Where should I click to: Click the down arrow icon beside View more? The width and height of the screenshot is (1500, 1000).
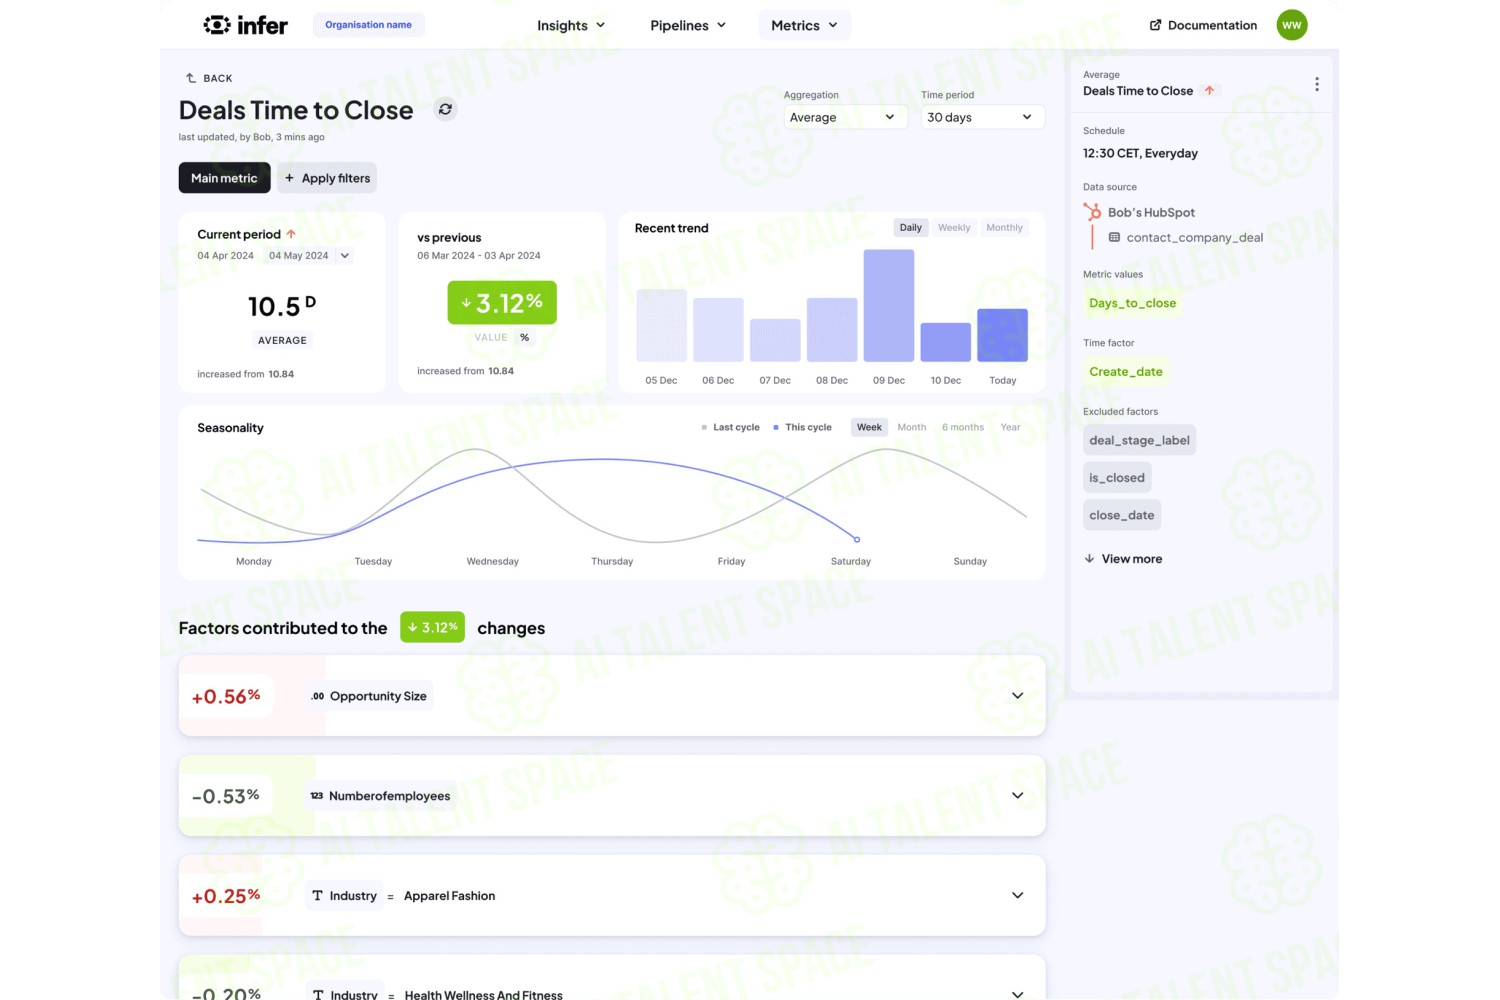tap(1089, 559)
